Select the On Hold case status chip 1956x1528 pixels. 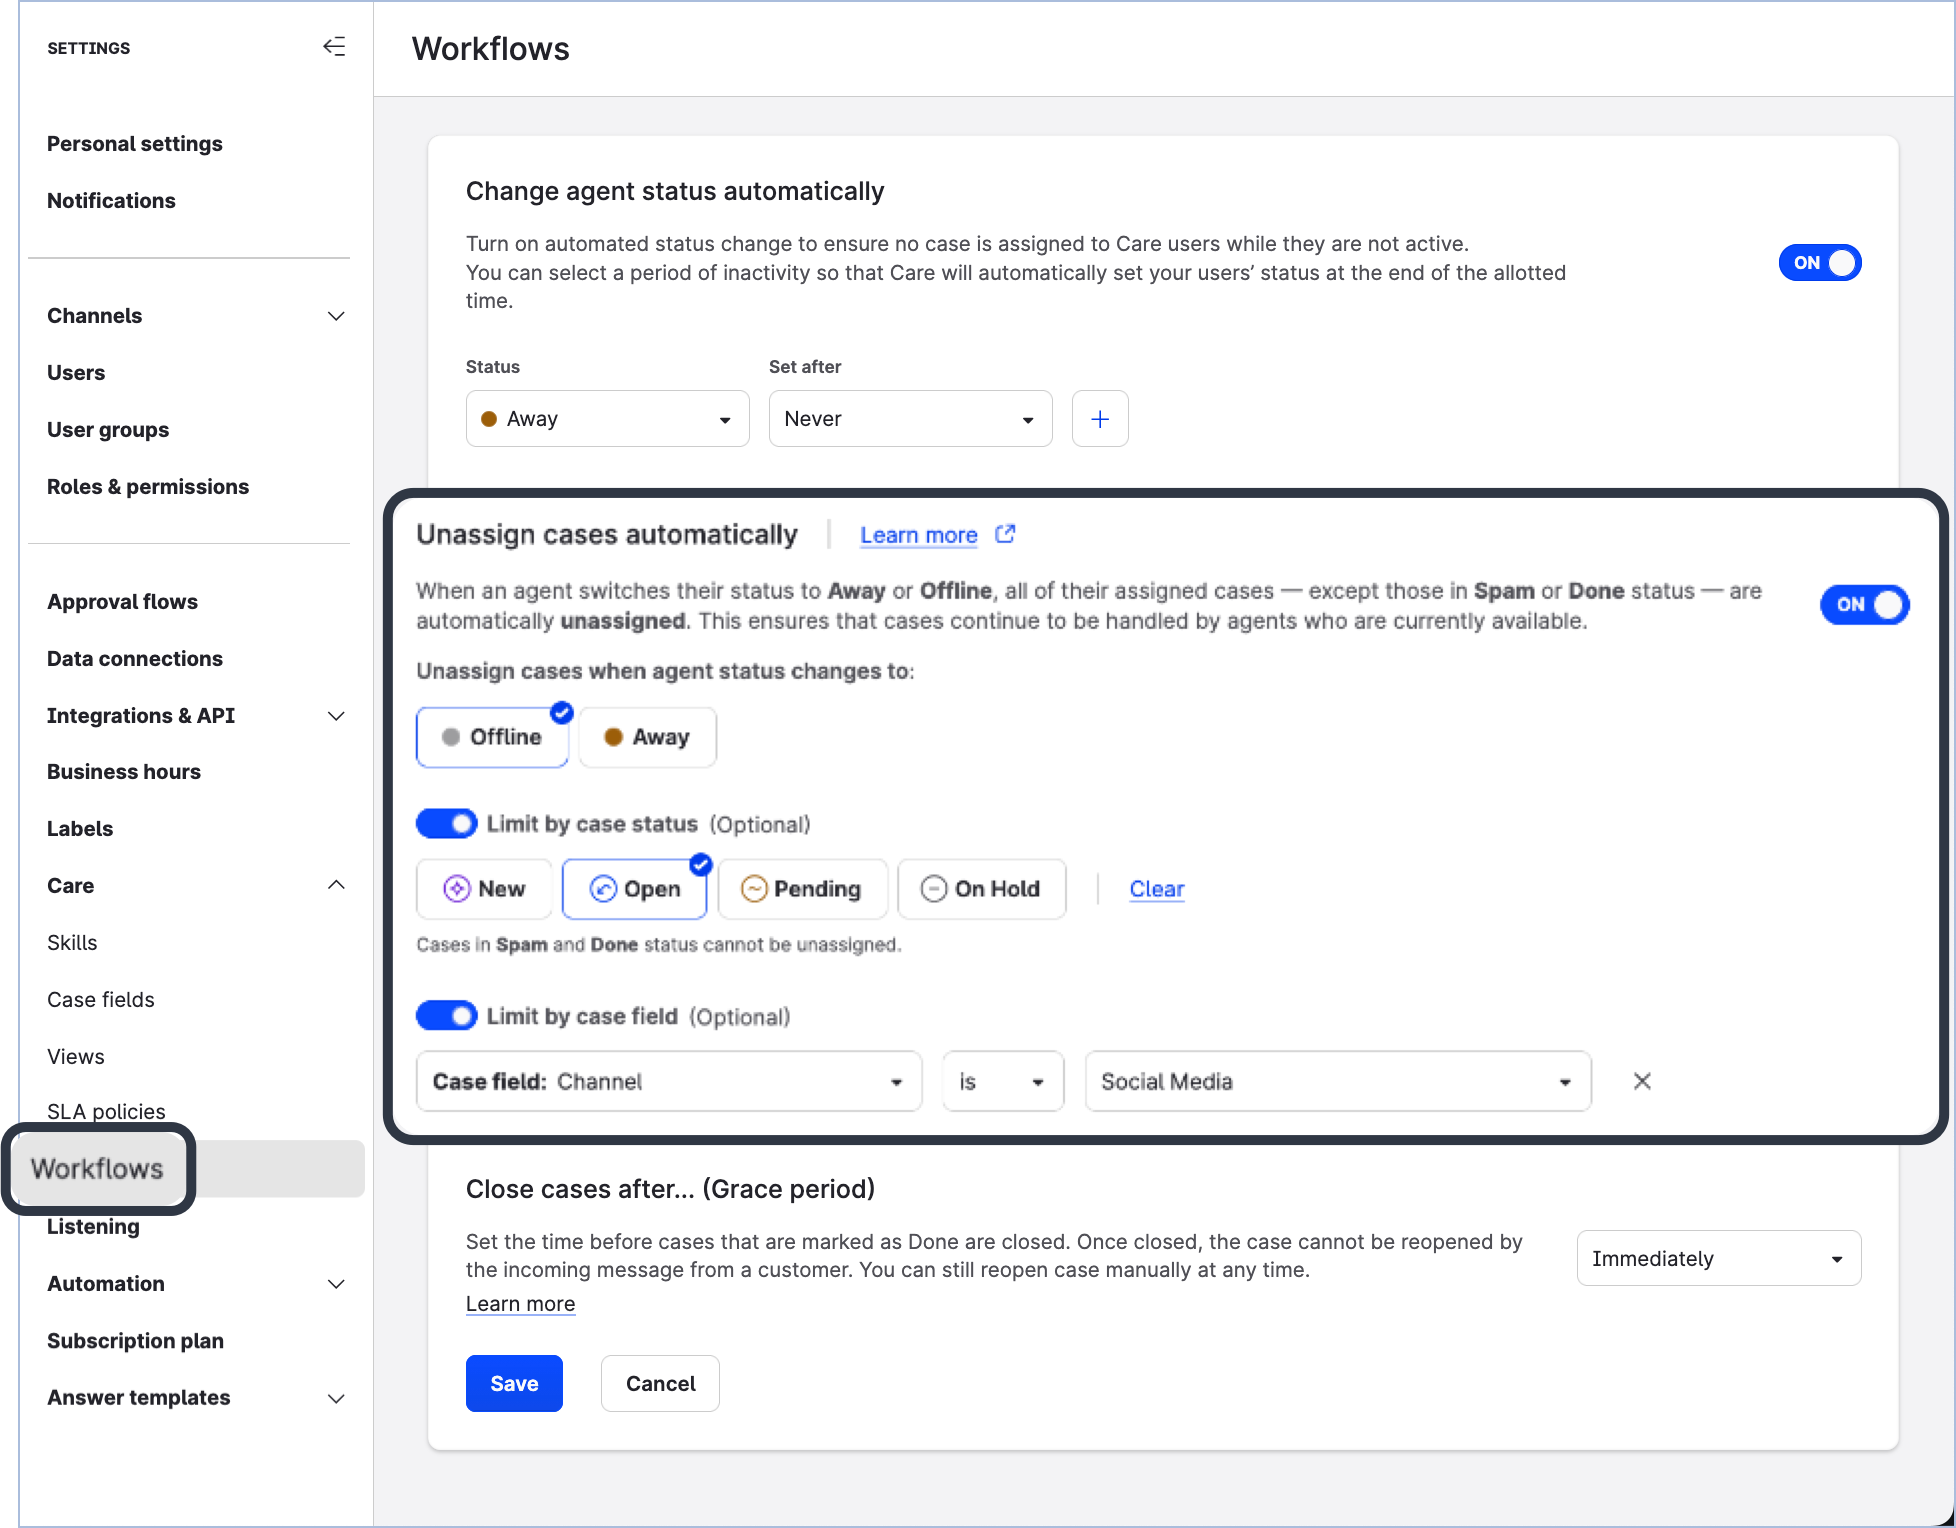point(981,889)
